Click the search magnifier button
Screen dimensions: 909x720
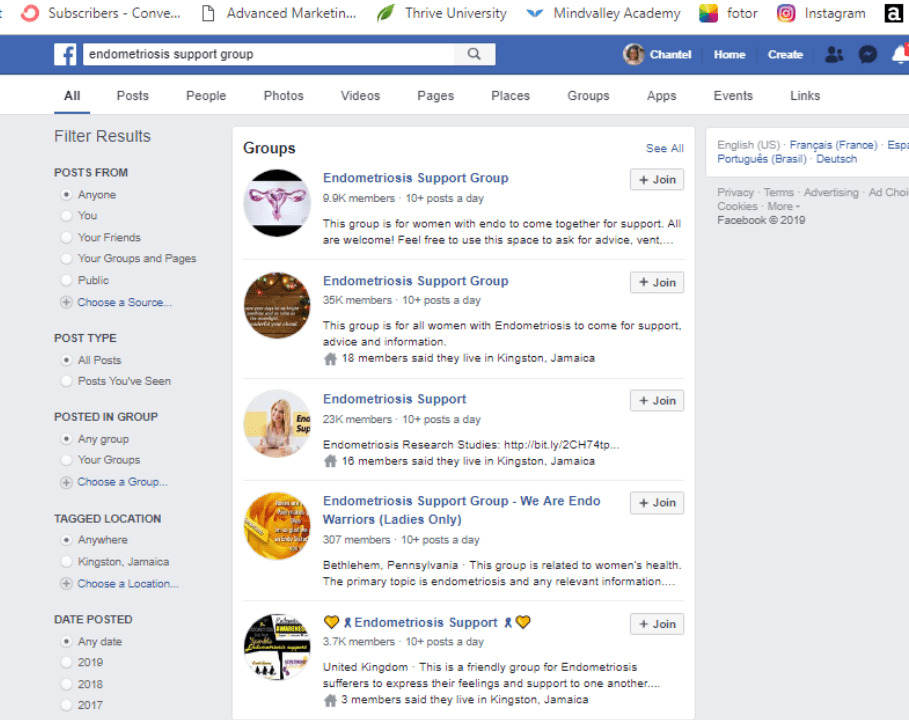[474, 54]
